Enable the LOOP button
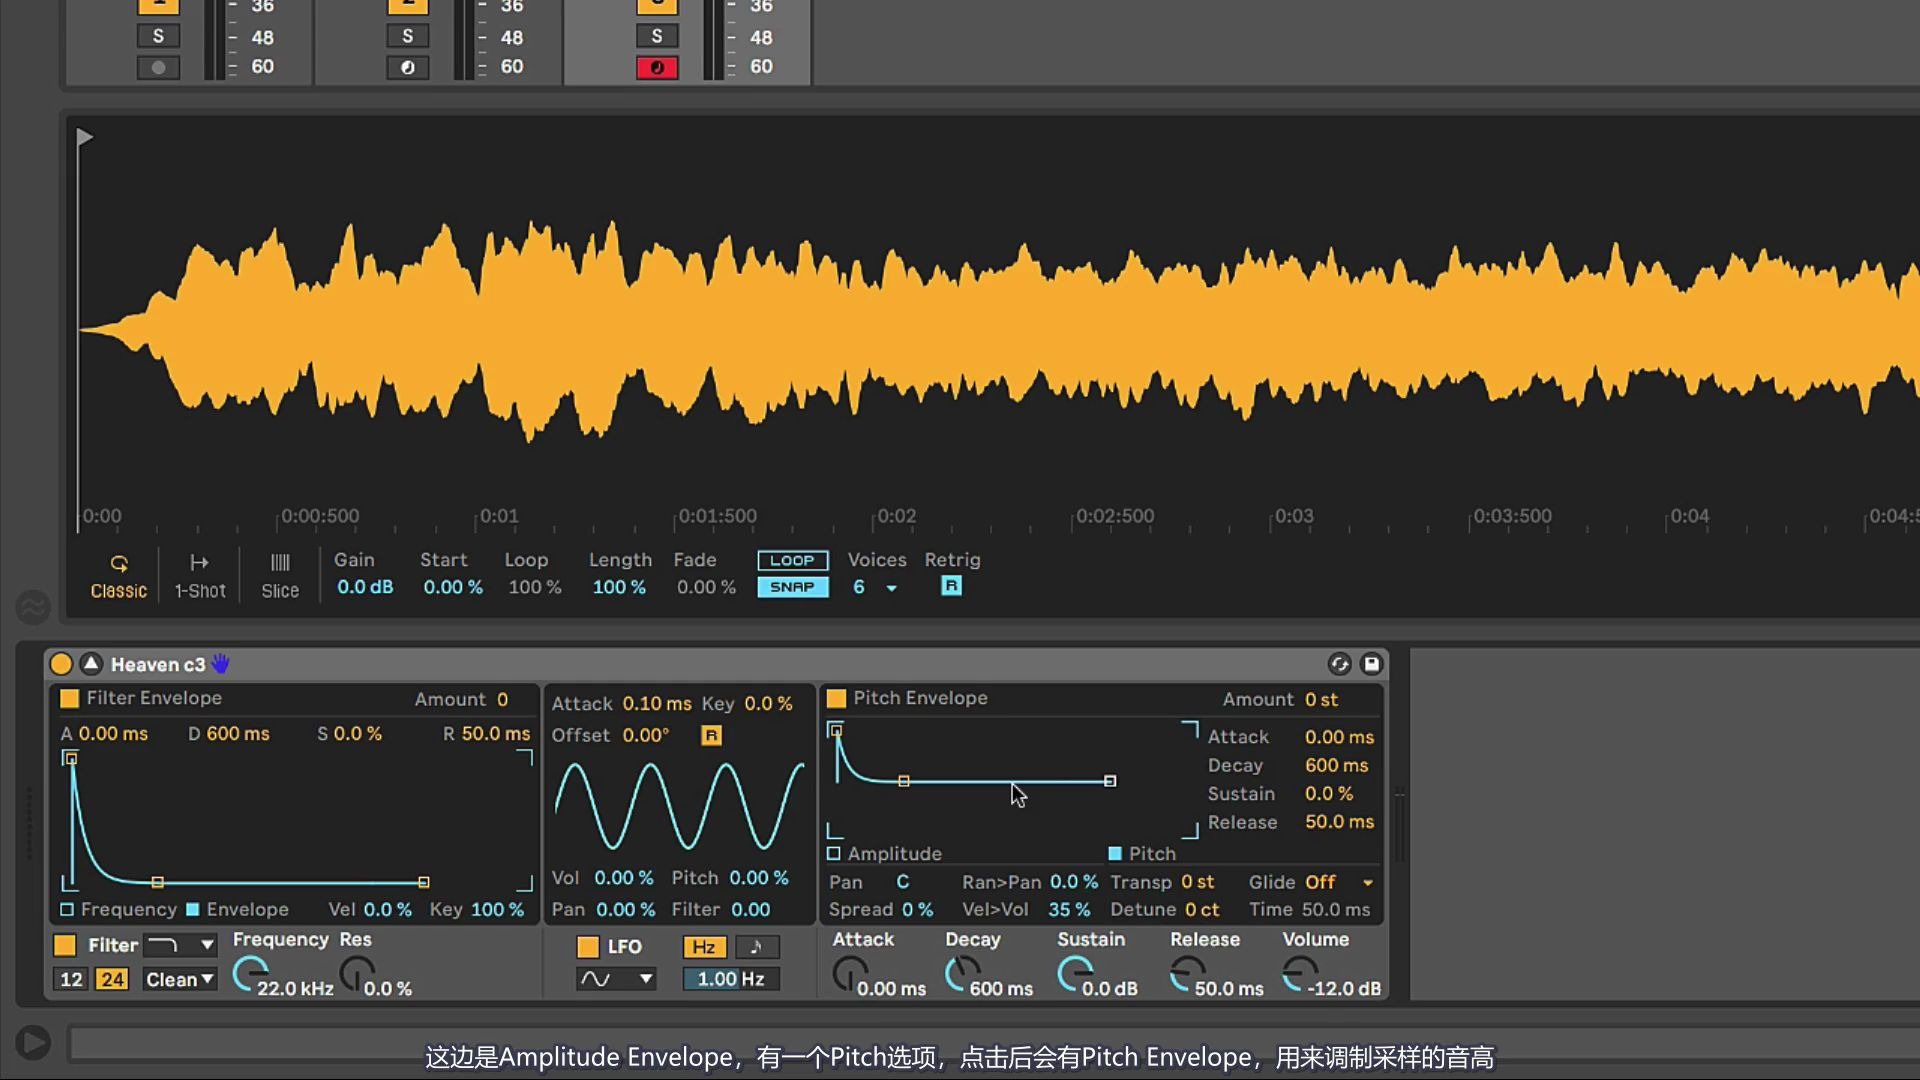Image resolution: width=1920 pixels, height=1080 pixels. [x=792, y=560]
